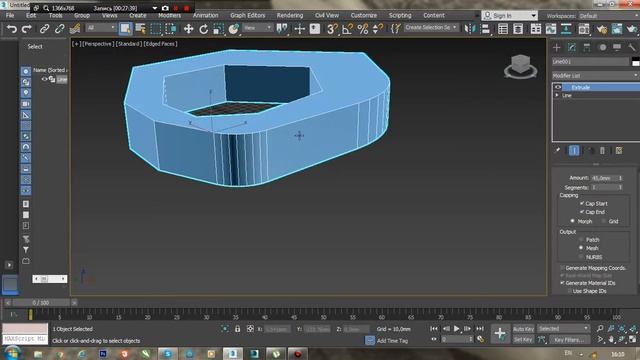Toggle the 3D Snaps button
Viewport: 640px width, 360px height.
[x=332, y=29]
